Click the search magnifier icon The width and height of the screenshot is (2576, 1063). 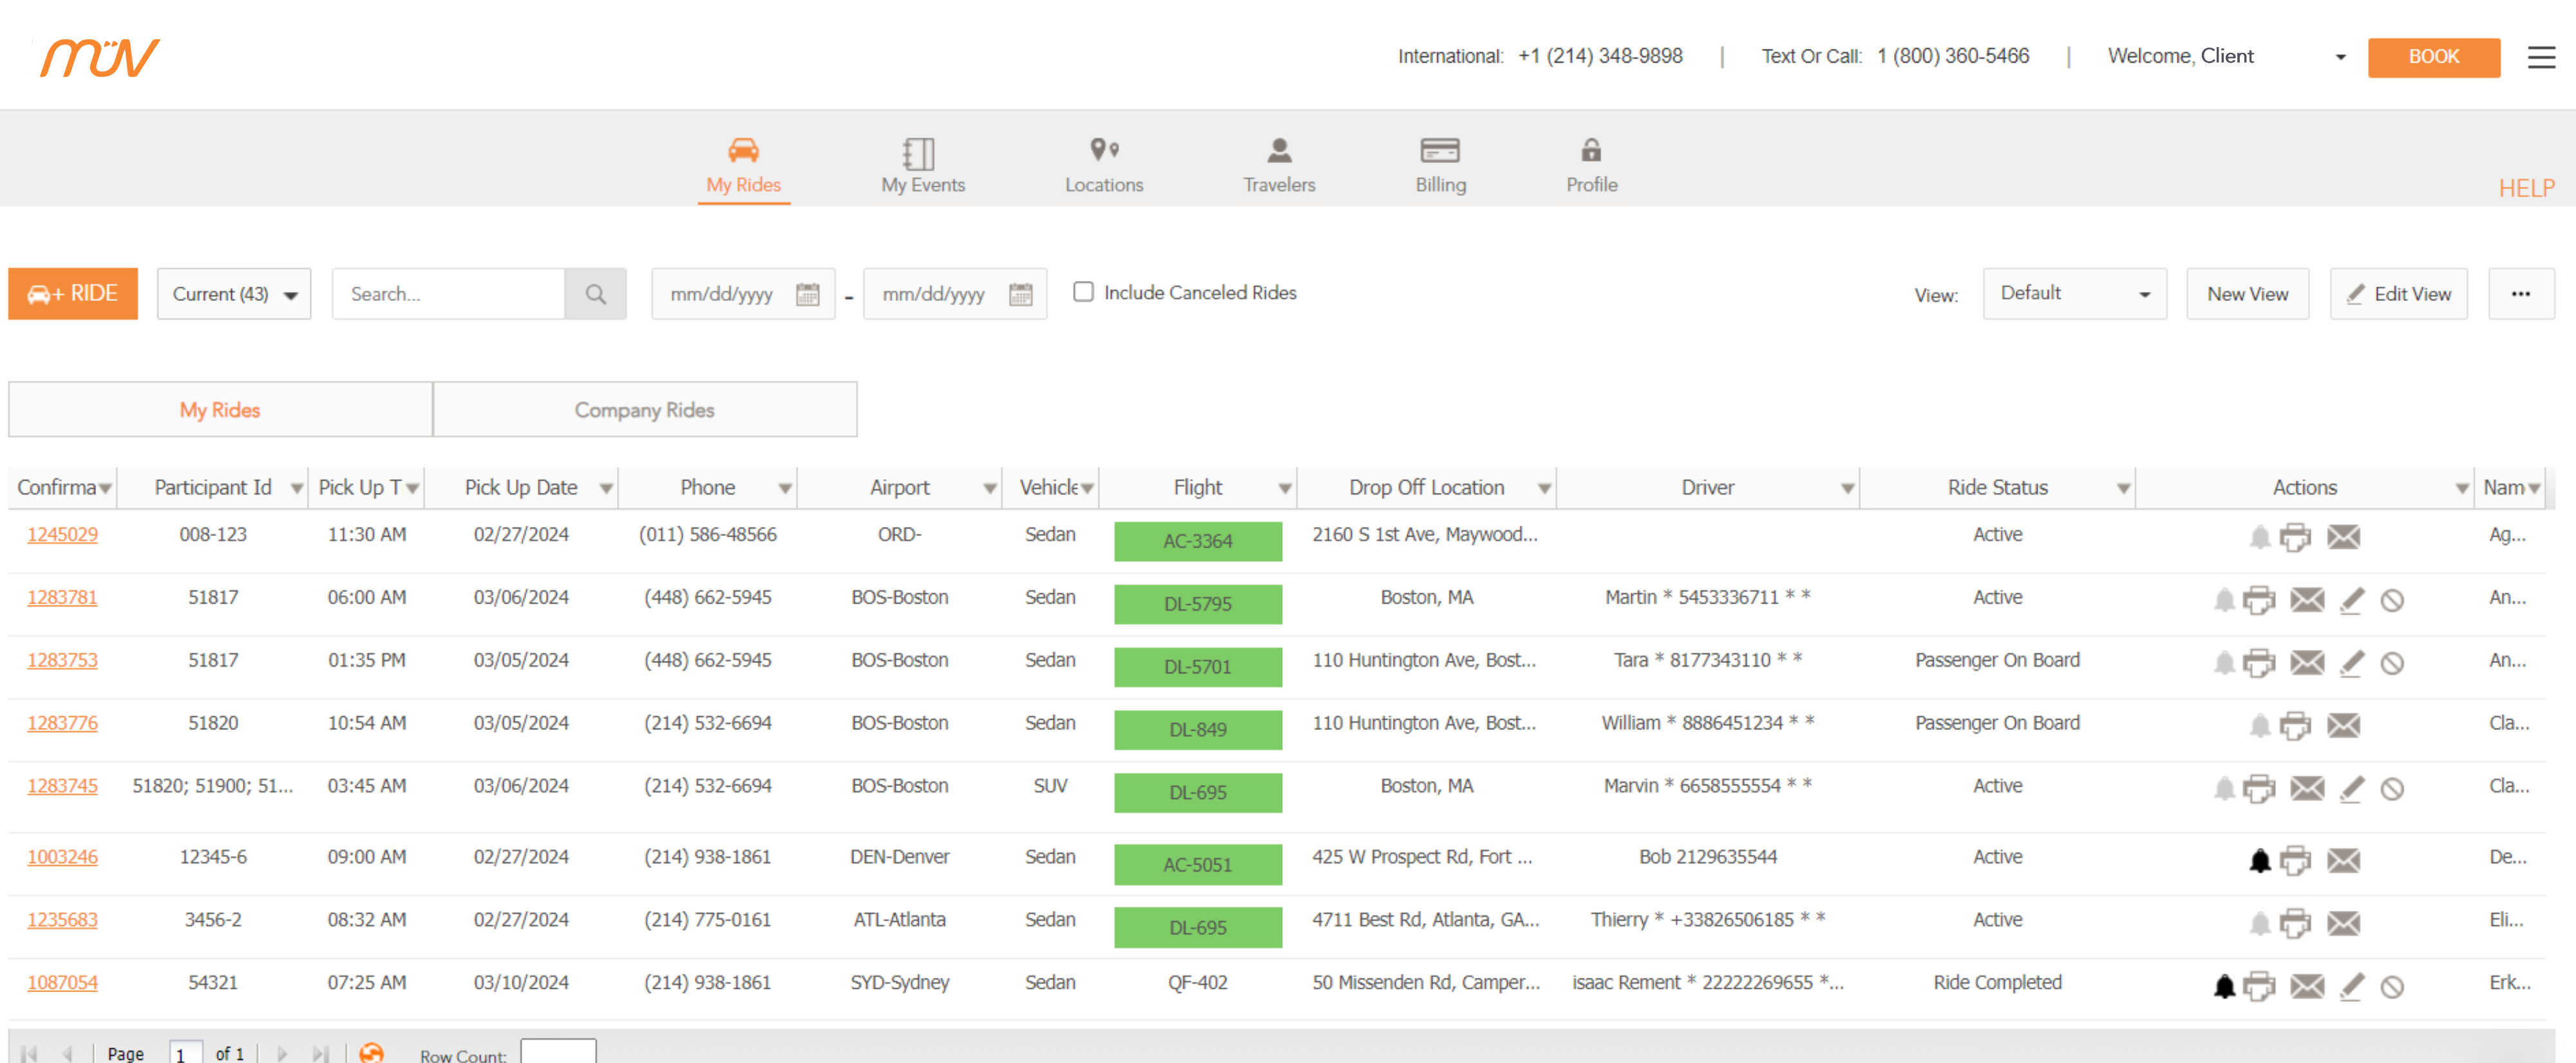(x=595, y=294)
